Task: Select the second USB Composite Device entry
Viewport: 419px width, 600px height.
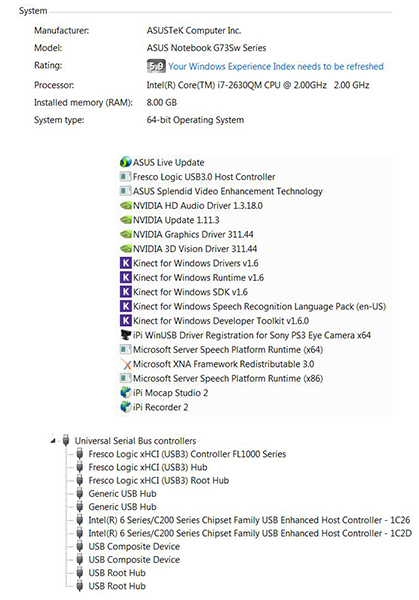Action: (x=134, y=560)
